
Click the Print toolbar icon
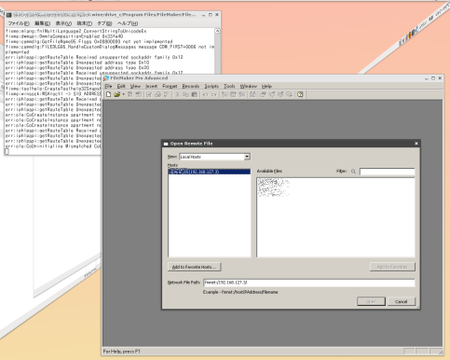click(158, 94)
